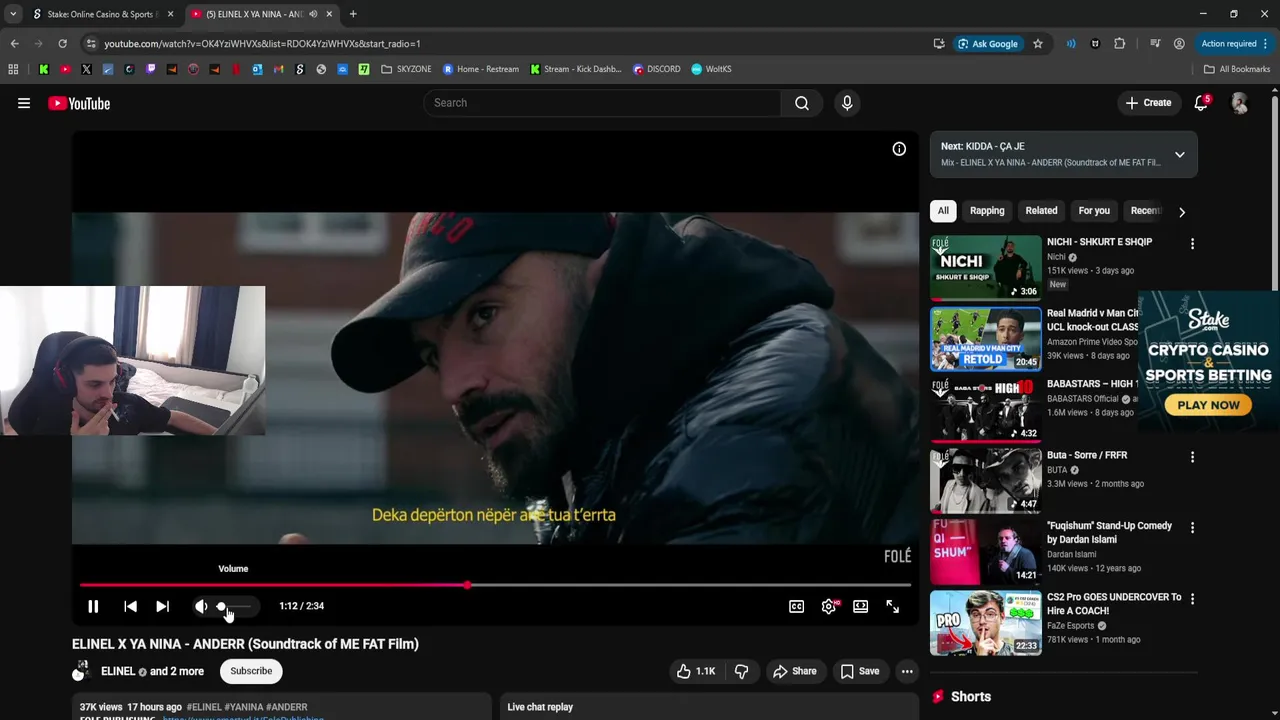
Task: Reload the page with the refresh icon
Action: [62, 43]
